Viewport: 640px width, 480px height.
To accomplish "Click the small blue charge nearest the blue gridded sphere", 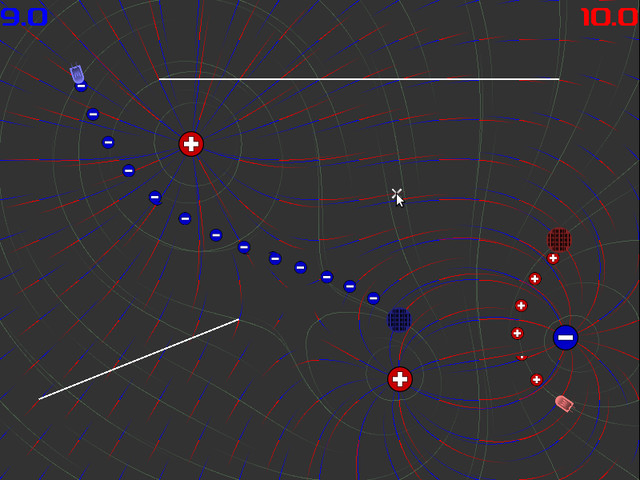I will [x=373, y=298].
